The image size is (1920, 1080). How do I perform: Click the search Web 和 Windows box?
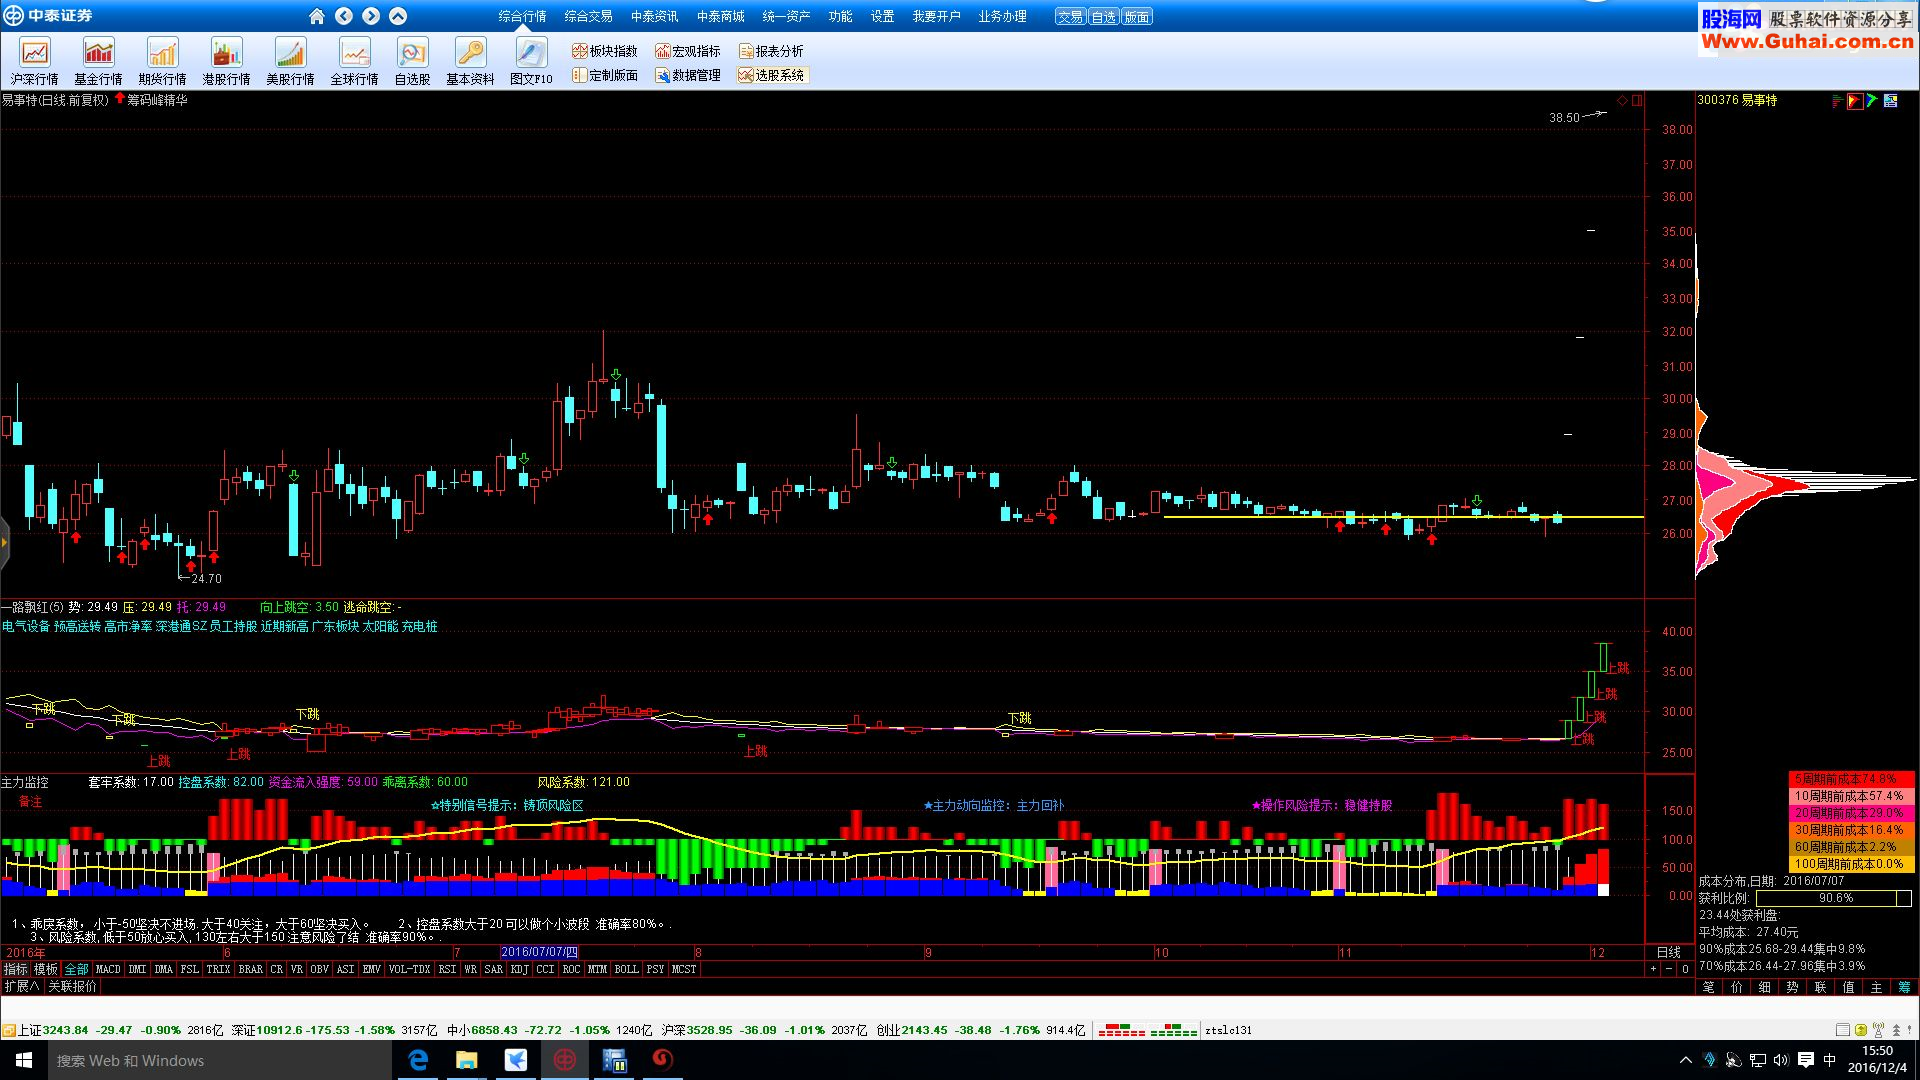(220, 1060)
